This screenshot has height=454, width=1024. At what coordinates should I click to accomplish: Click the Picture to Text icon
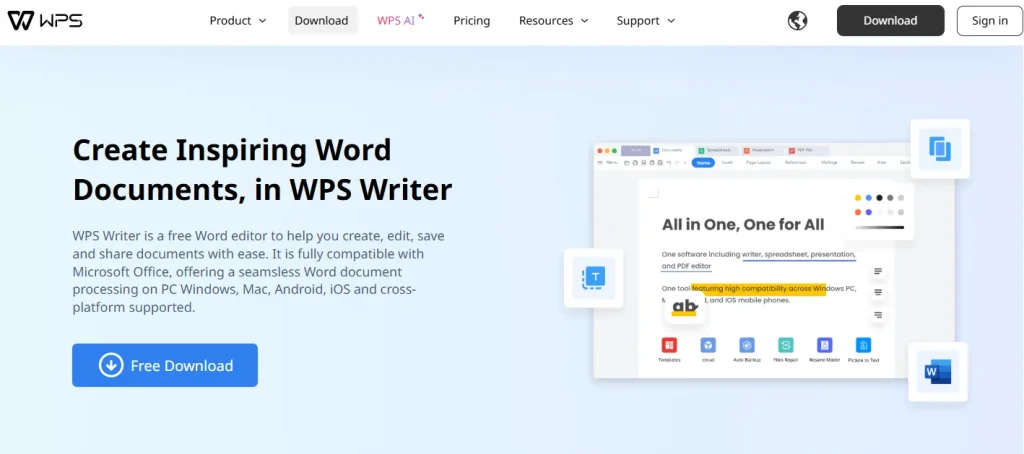point(862,345)
